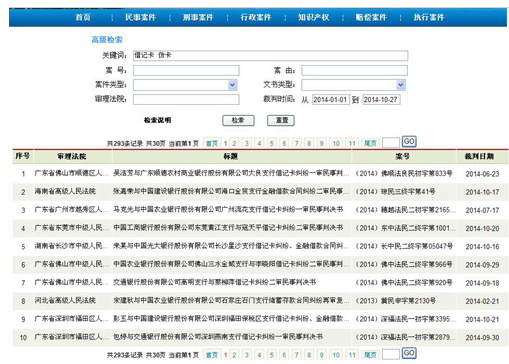Go to the 刑事案件 section
Screen dimensions: 509x364
tap(198, 17)
